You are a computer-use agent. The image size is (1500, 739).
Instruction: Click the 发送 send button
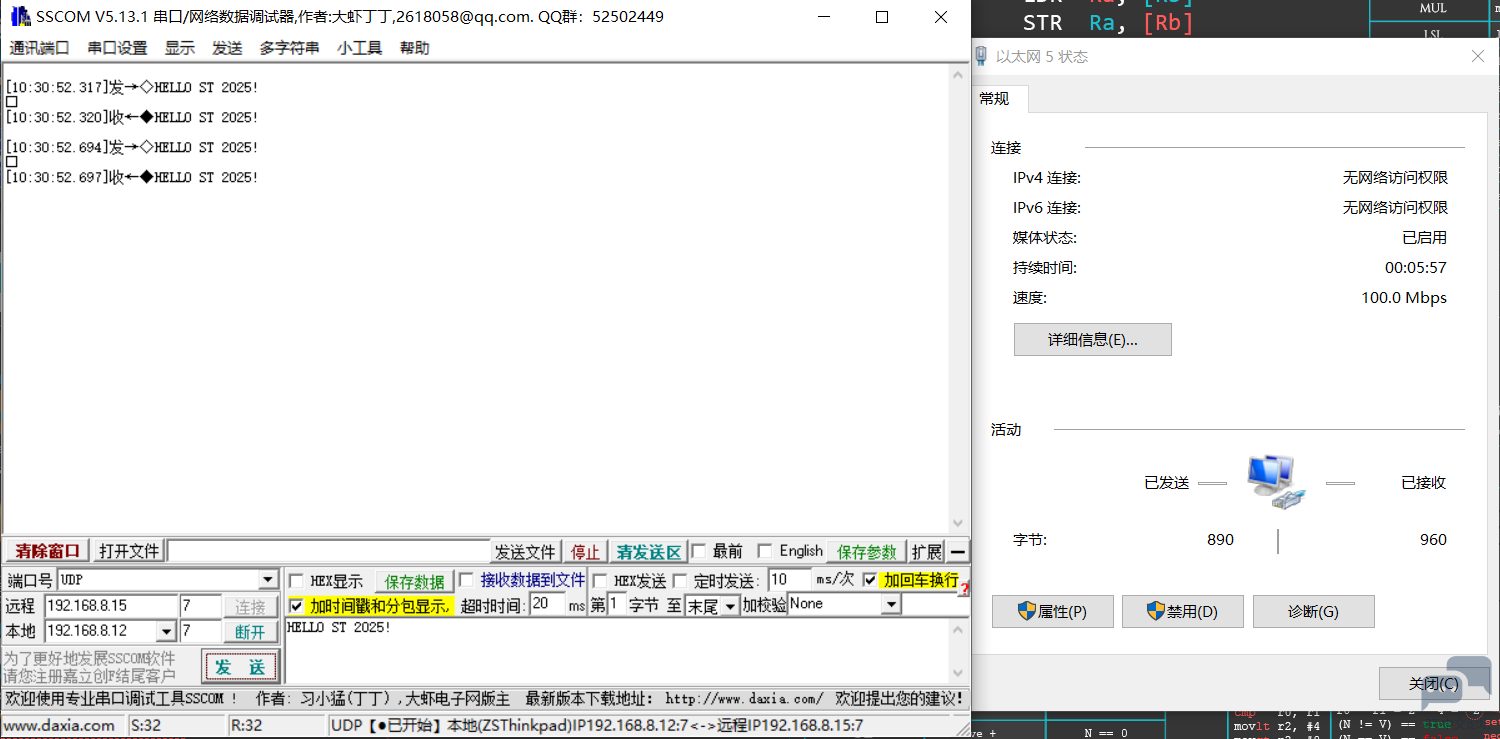tap(240, 667)
